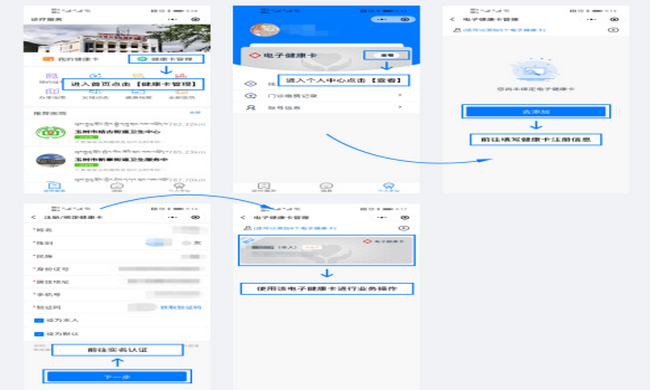Switch to the middle message tab on the home page
The height and width of the screenshot is (390, 650).
(117, 186)
